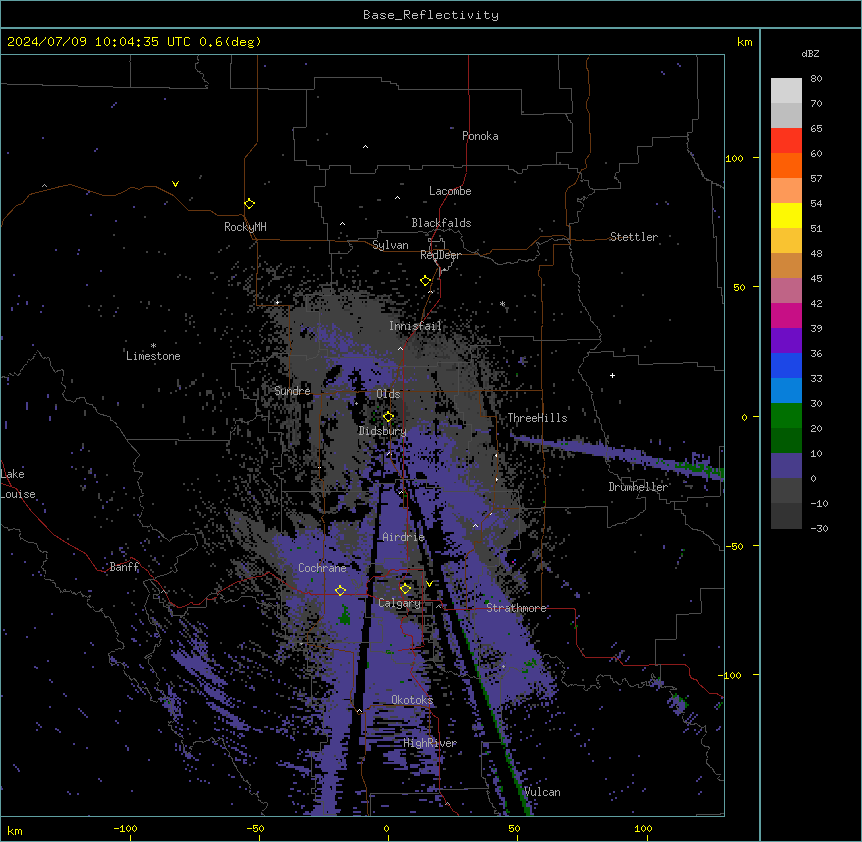Click the Lake Louise label

[18, 484]
